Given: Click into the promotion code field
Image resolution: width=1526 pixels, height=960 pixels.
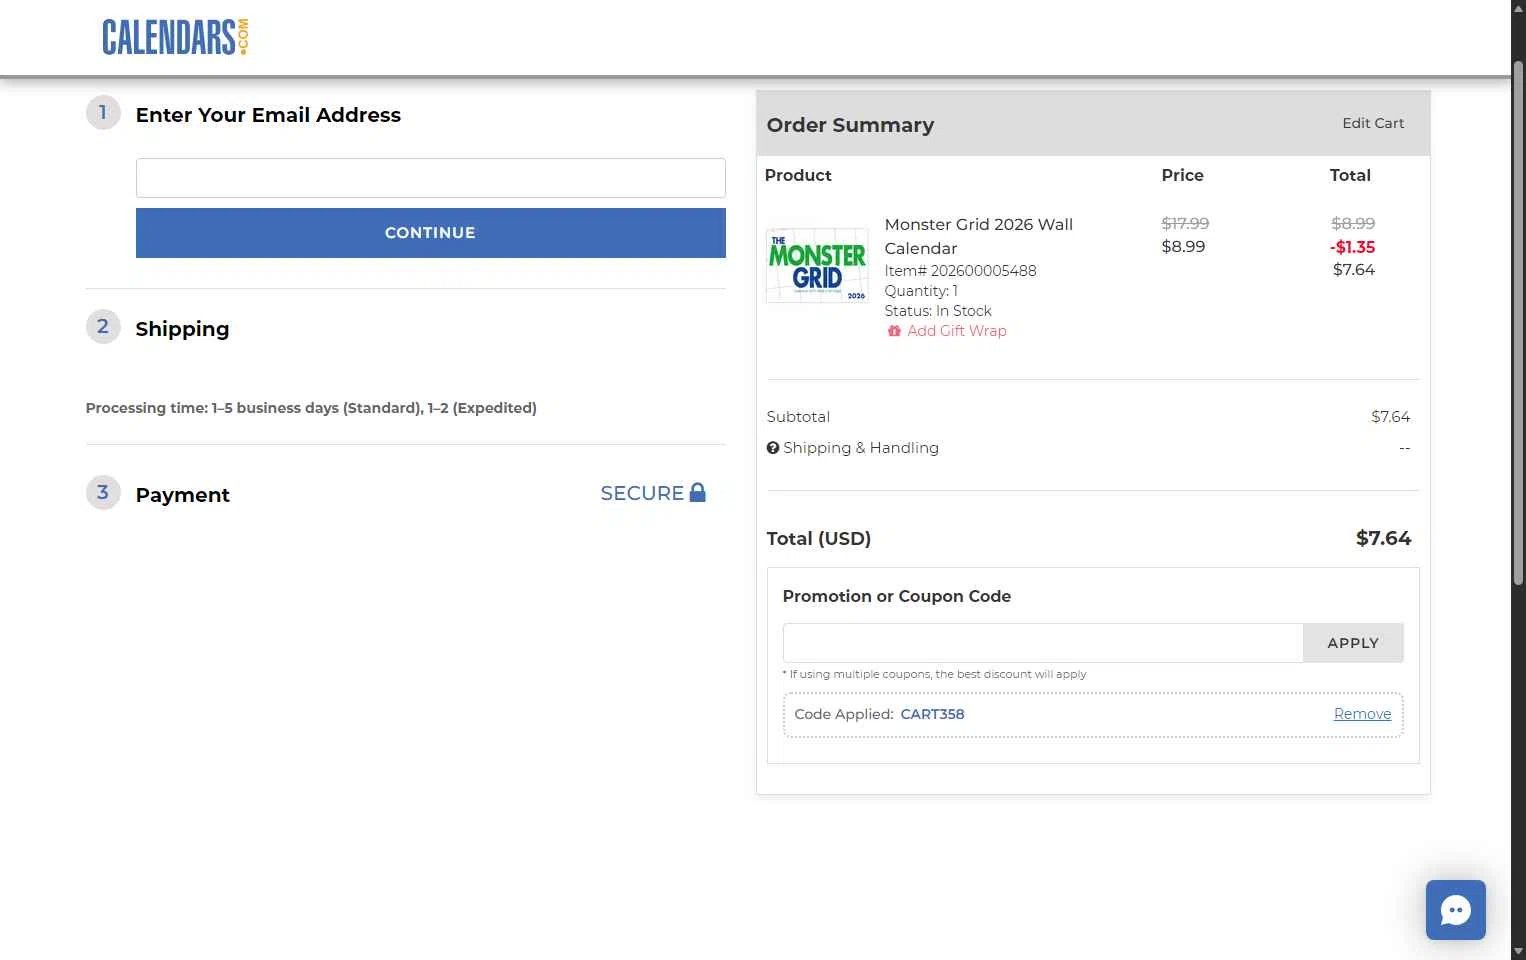Looking at the screenshot, I should 1042,643.
